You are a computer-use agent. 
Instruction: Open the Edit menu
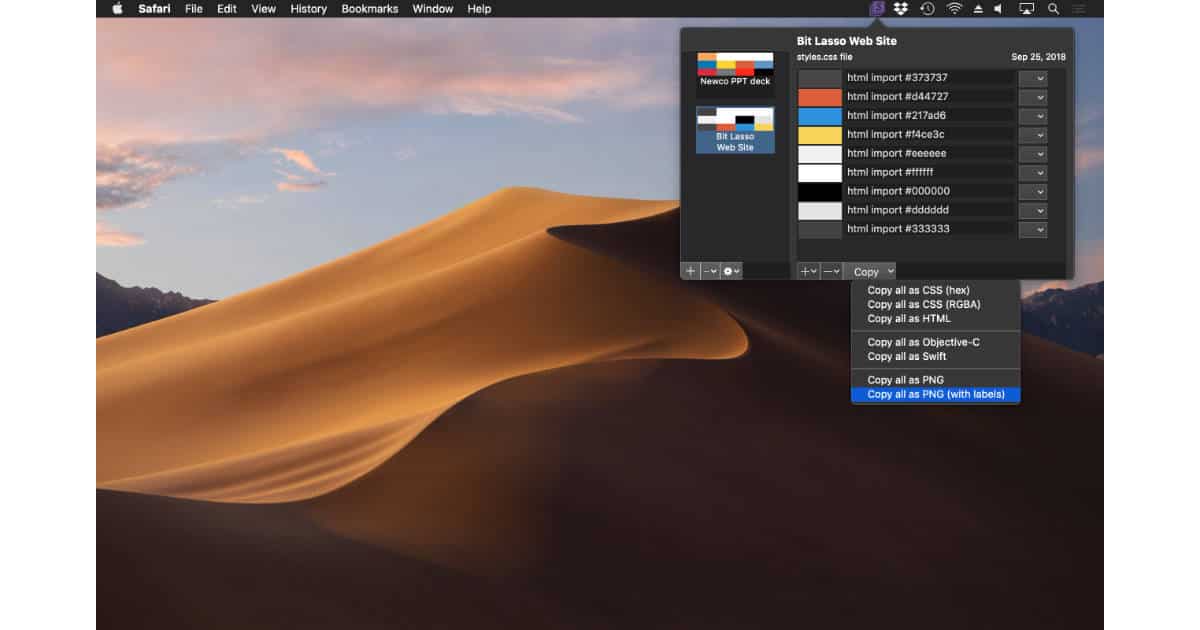point(227,9)
